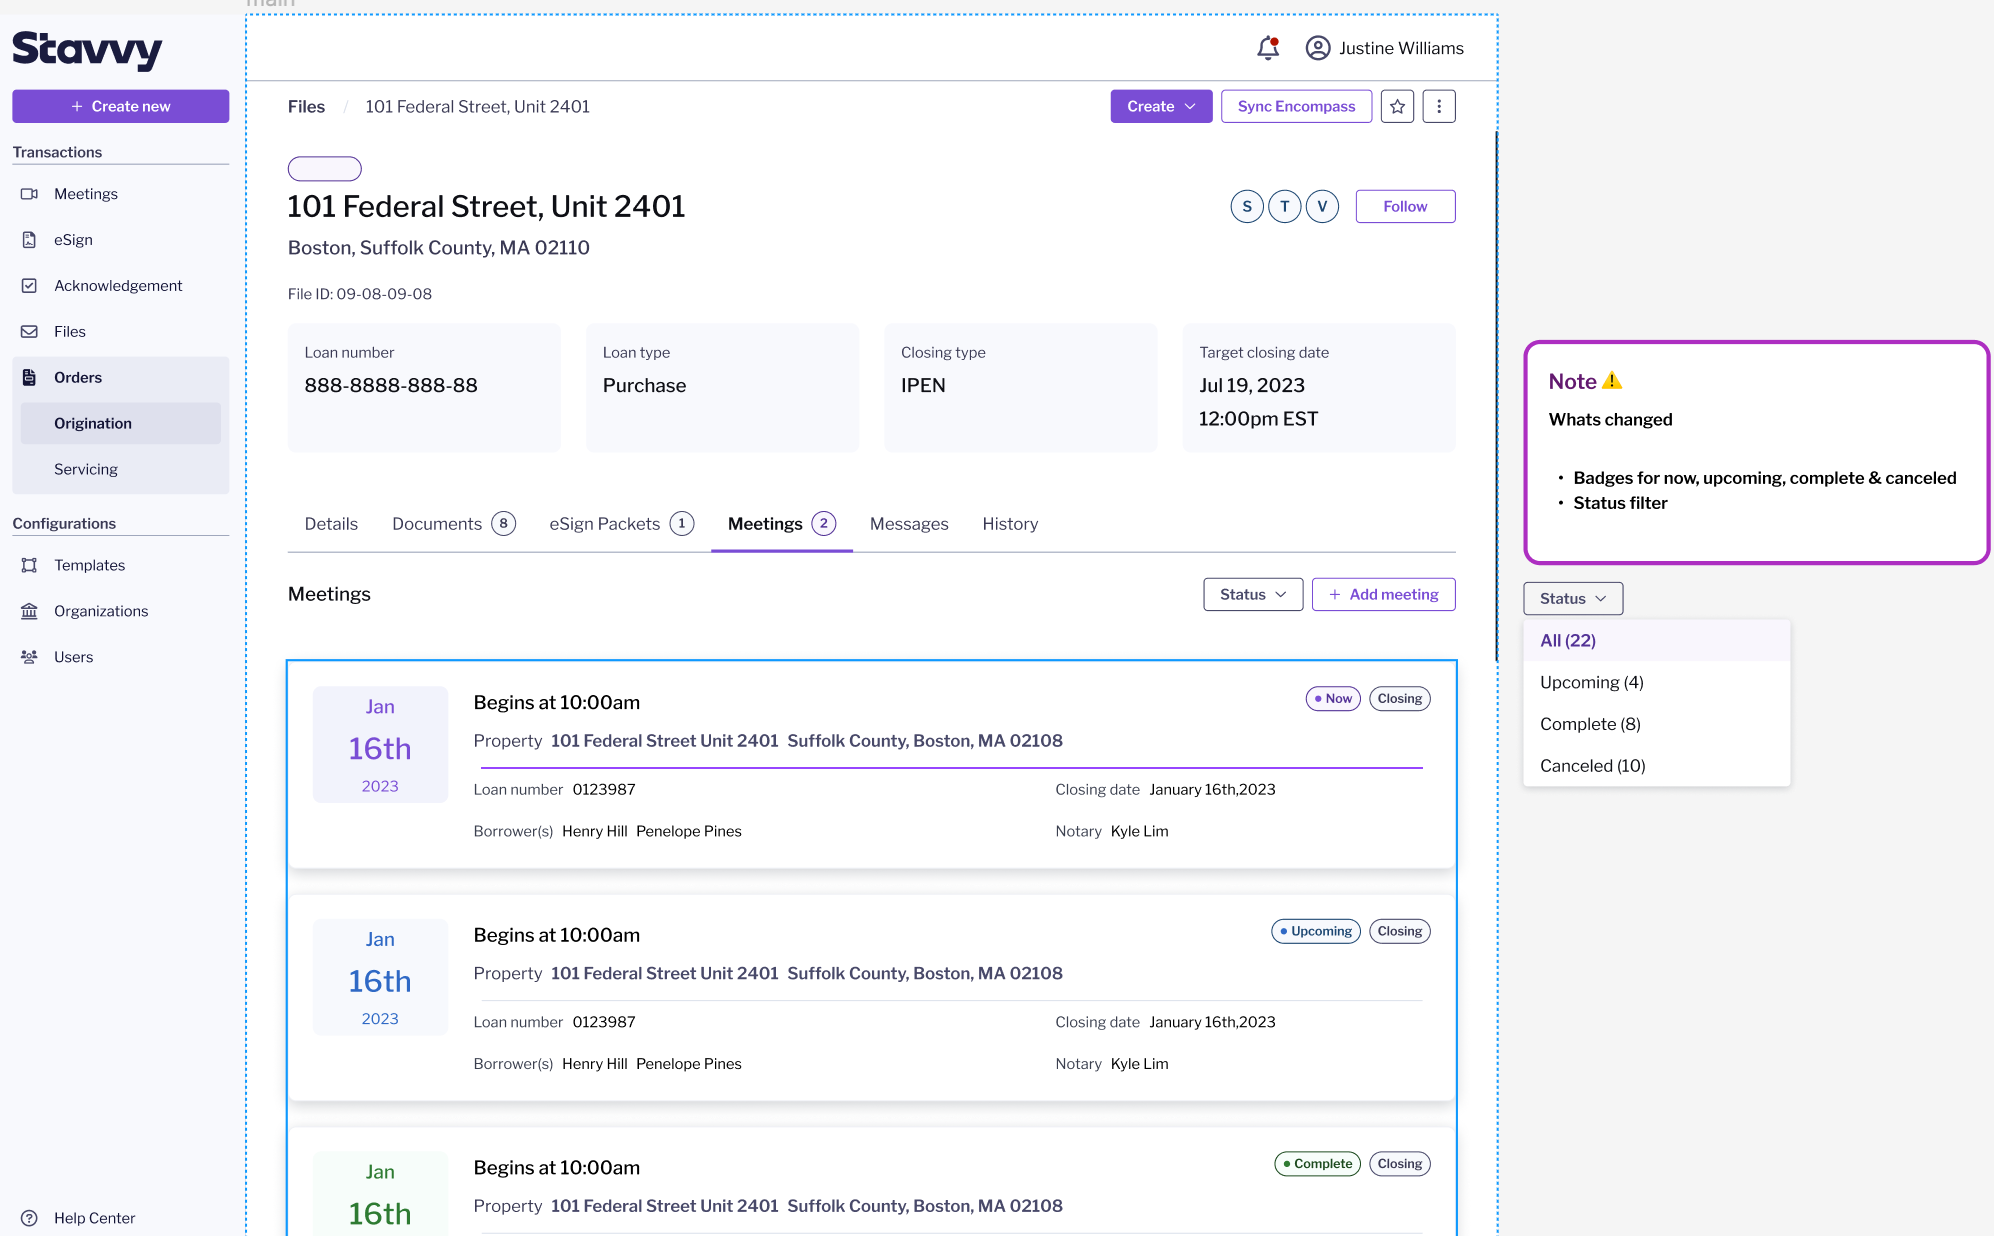1994x1236 pixels.
Task: Click the blue Jan 16th date tile
Action: point(380,977)
